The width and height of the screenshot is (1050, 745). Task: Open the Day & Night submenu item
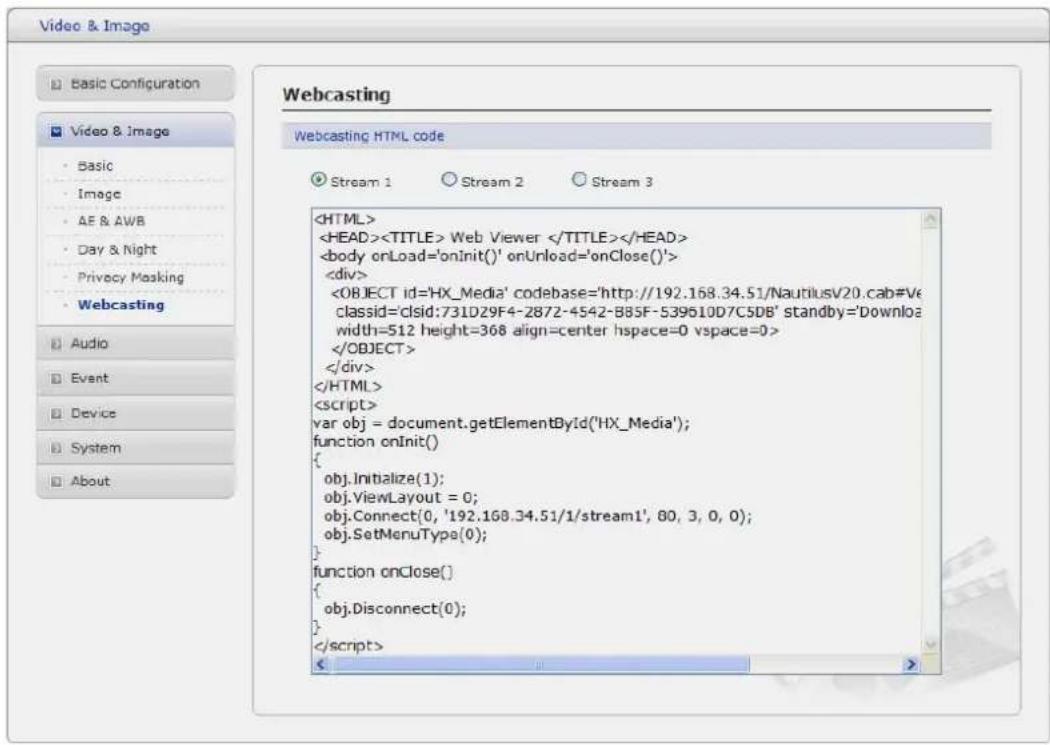pyautogui.click(x=117, y=250)
